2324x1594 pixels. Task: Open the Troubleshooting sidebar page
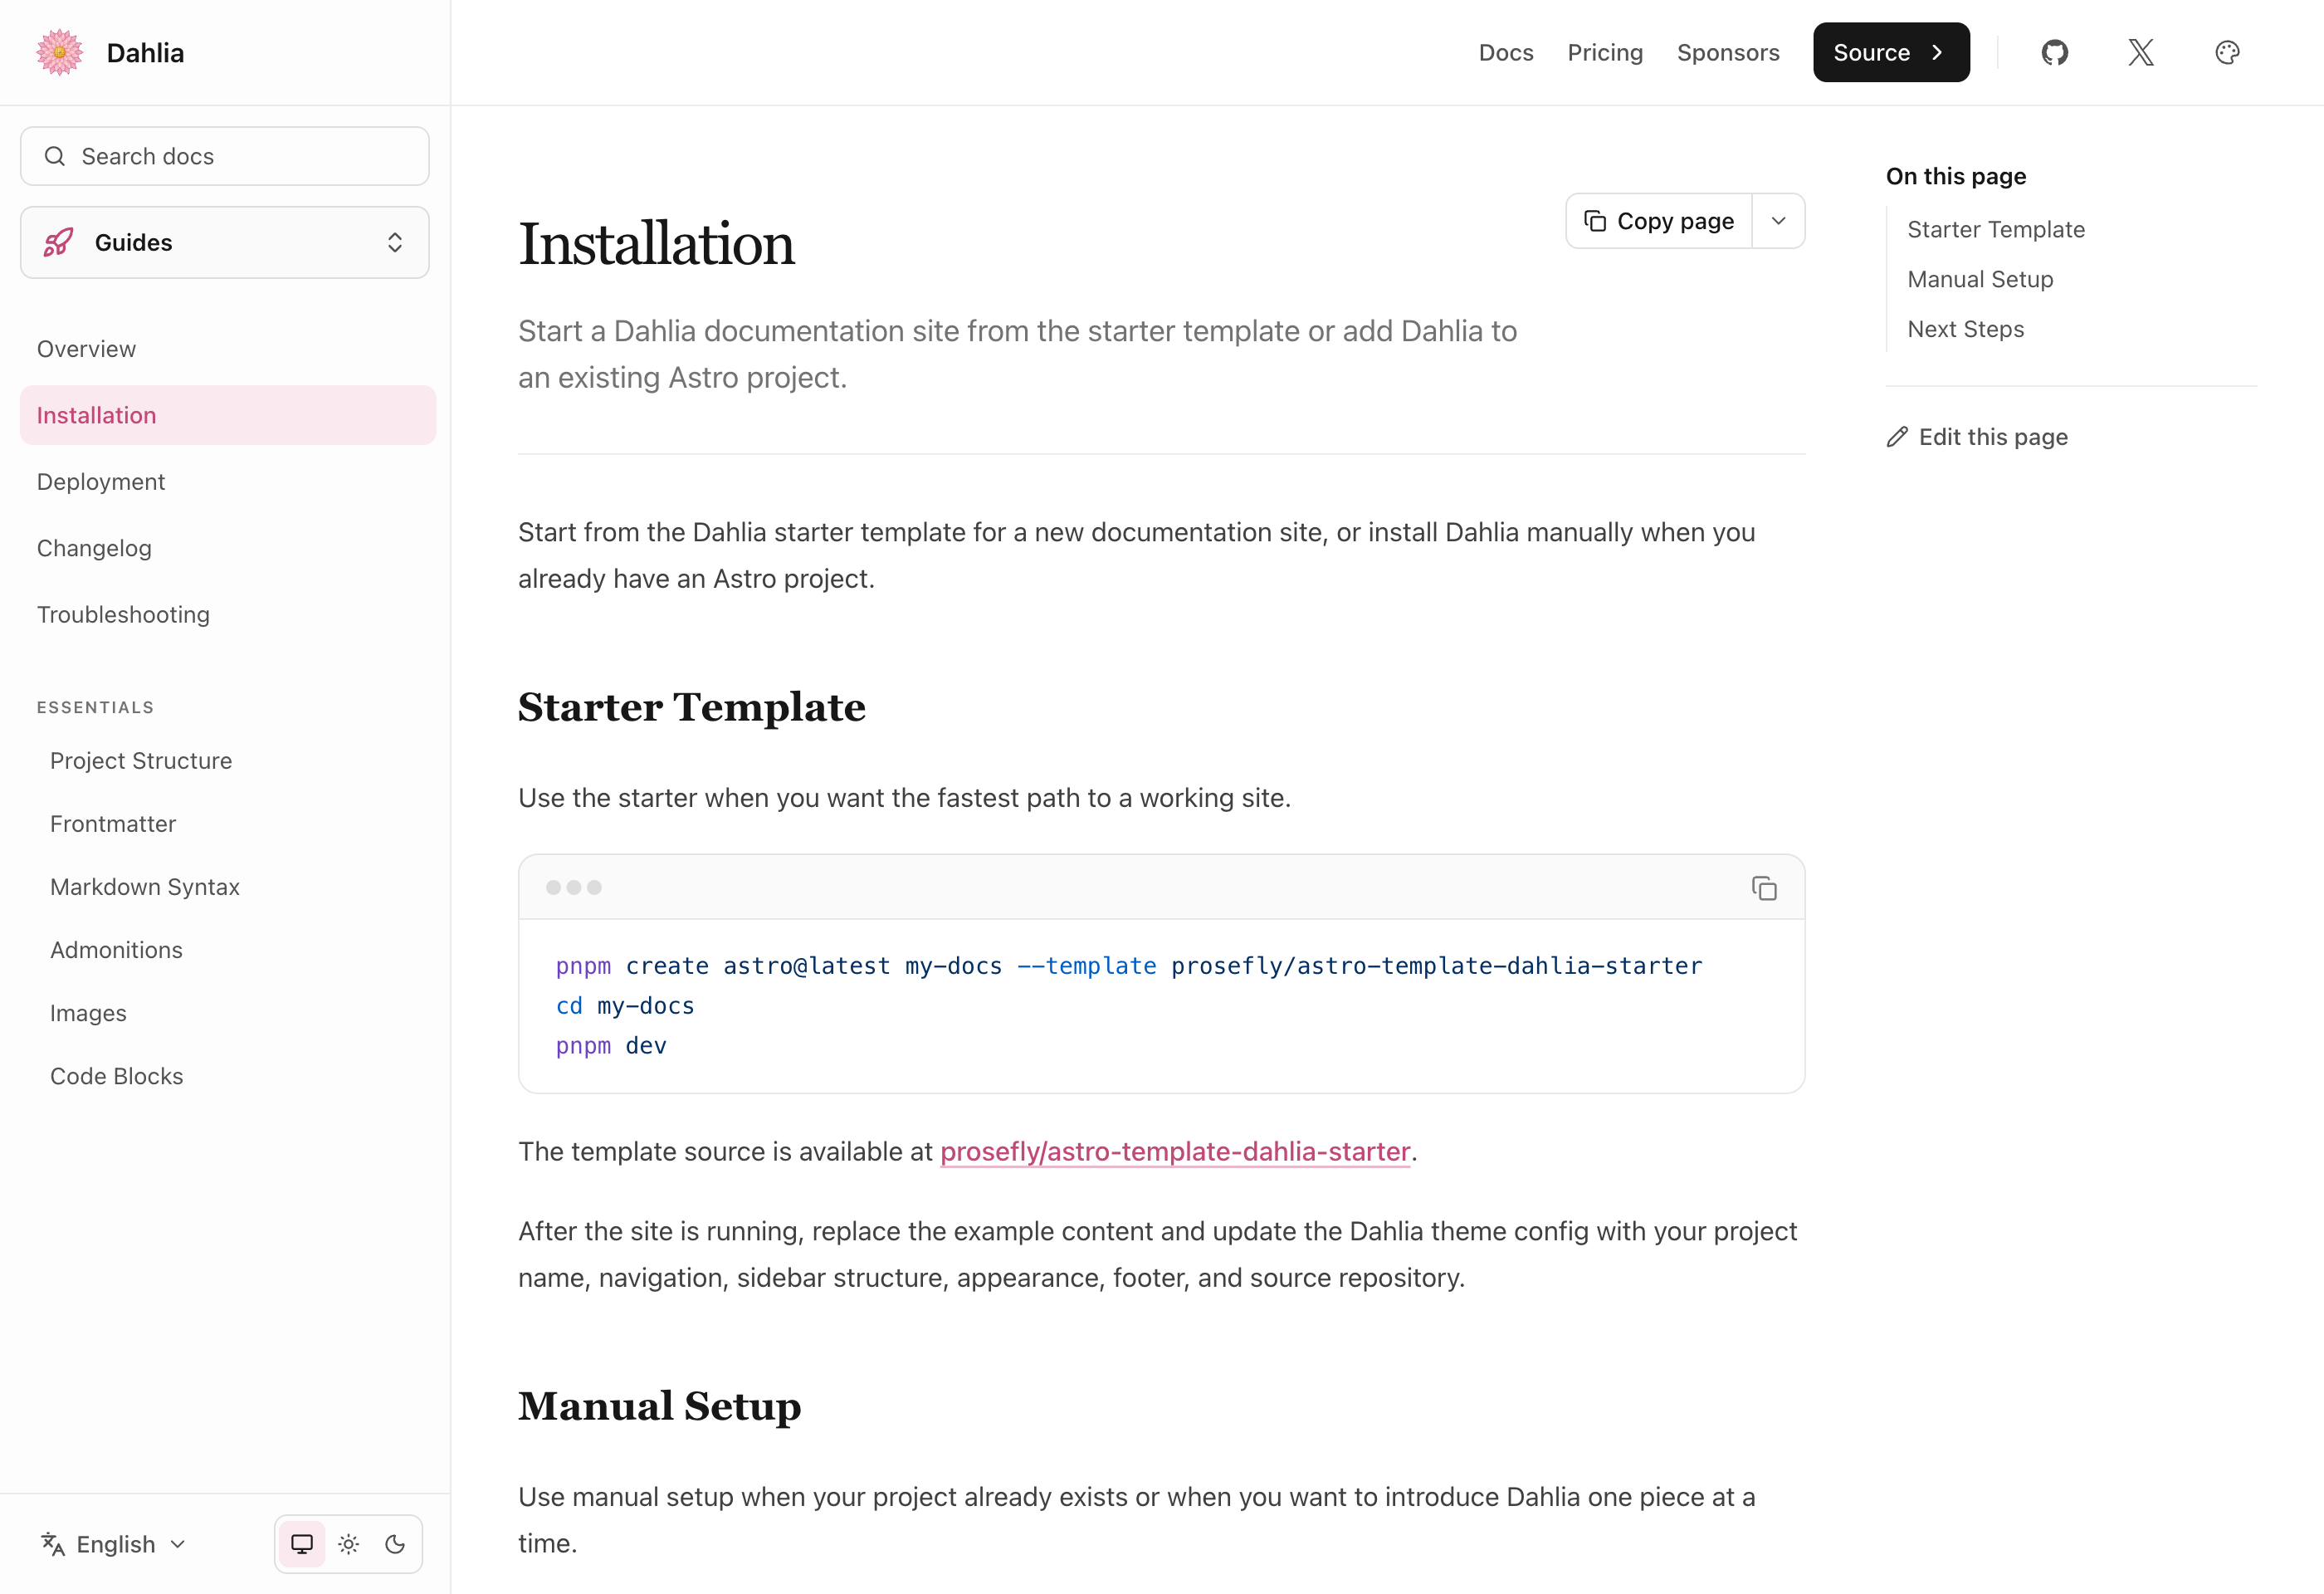[x=228, y=614]
